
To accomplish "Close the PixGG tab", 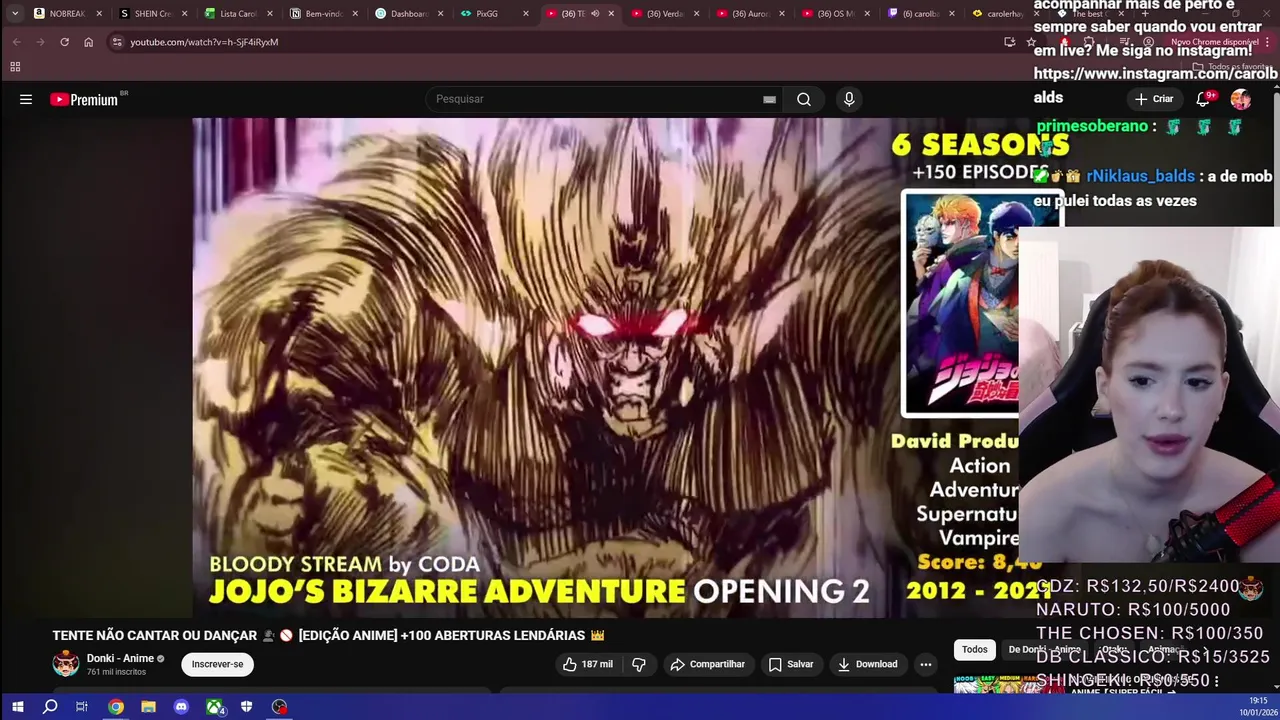I will tap(526, 14).
